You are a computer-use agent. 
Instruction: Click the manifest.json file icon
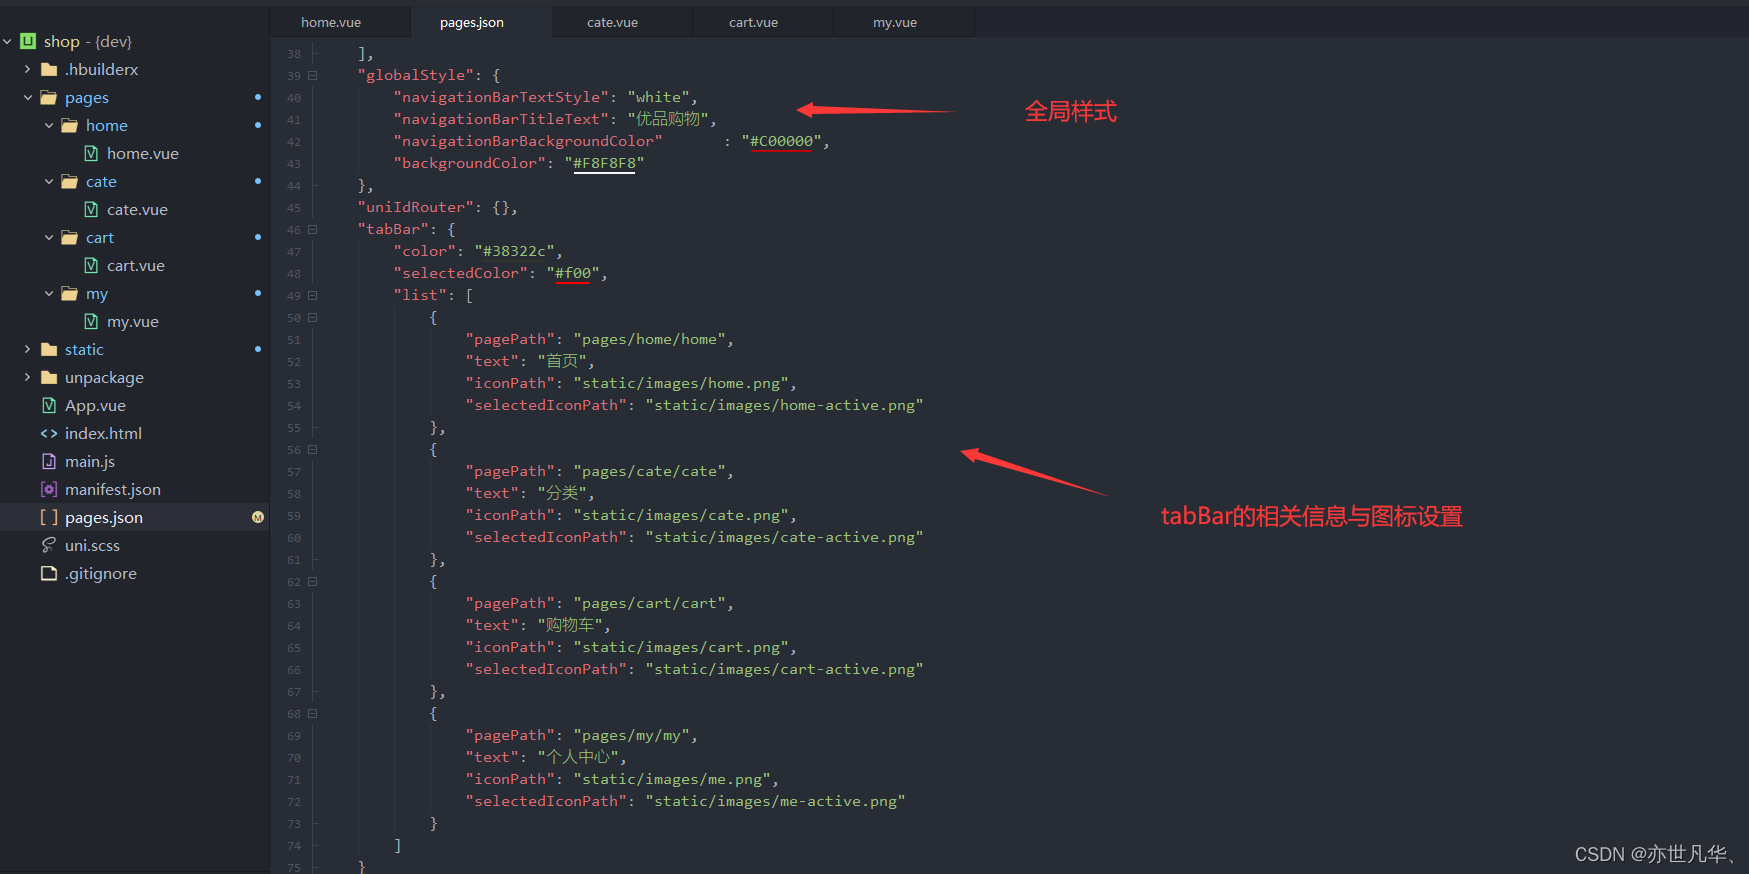pyautogui.click(x=49, y=489)
